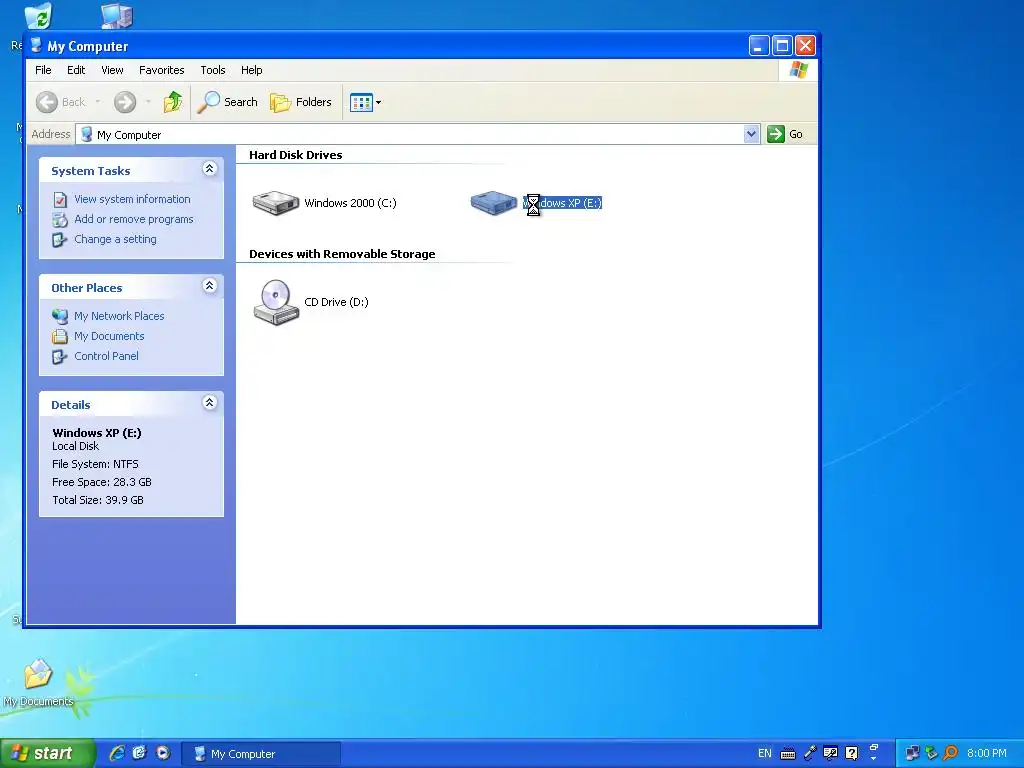The height and width of the screenshot is (768, 1024).
Task: Collapse the Other Places panel
Action: point(210,286)
